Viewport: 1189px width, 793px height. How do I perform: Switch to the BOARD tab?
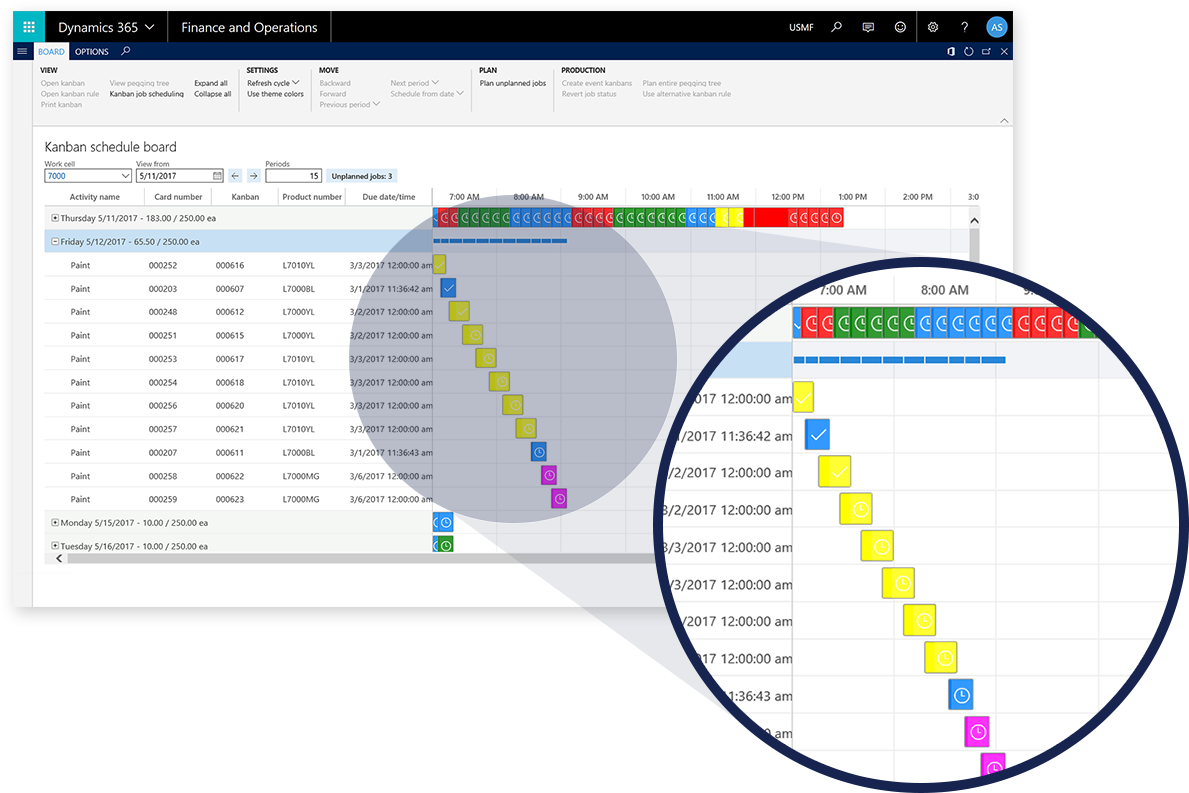[52, 52]
